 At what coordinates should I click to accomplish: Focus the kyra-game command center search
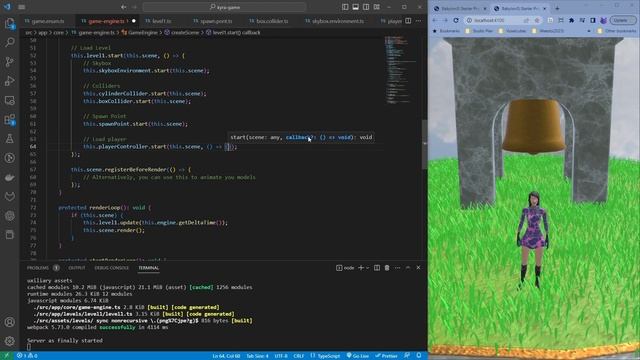[x=224, y=7]
